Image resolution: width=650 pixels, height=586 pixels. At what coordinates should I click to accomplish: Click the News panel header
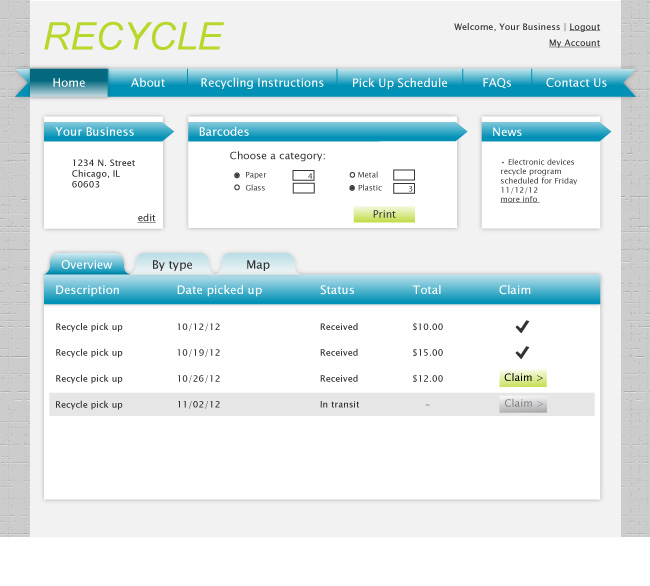[546, 132]
